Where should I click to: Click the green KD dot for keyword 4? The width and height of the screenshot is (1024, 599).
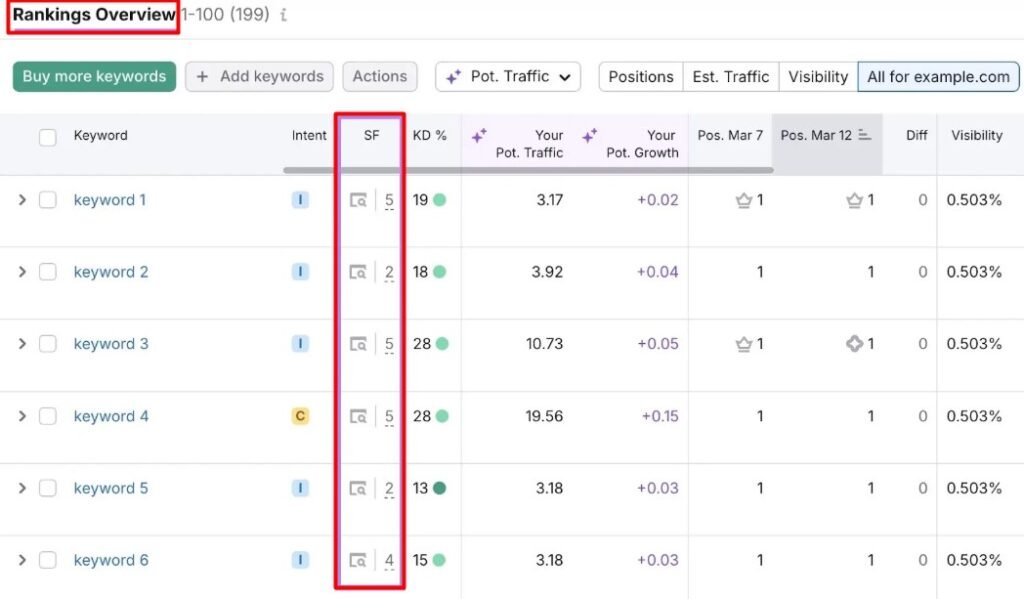[442, 416]
